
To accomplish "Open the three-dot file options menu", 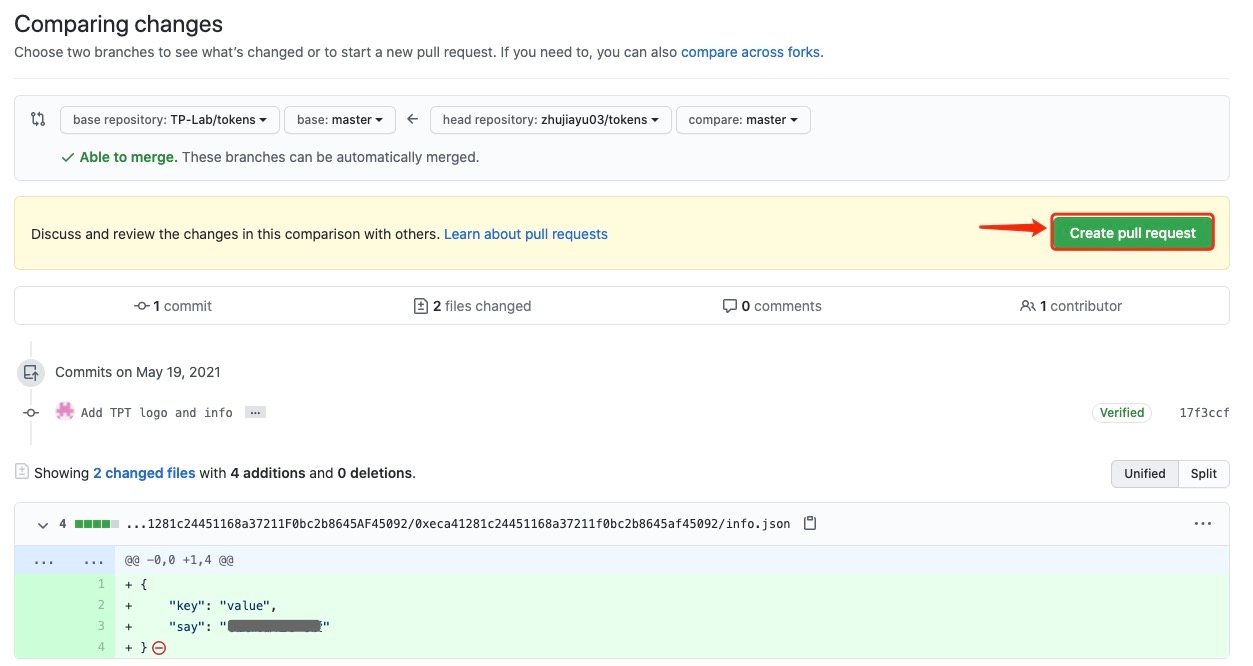I will point(1203,523).
